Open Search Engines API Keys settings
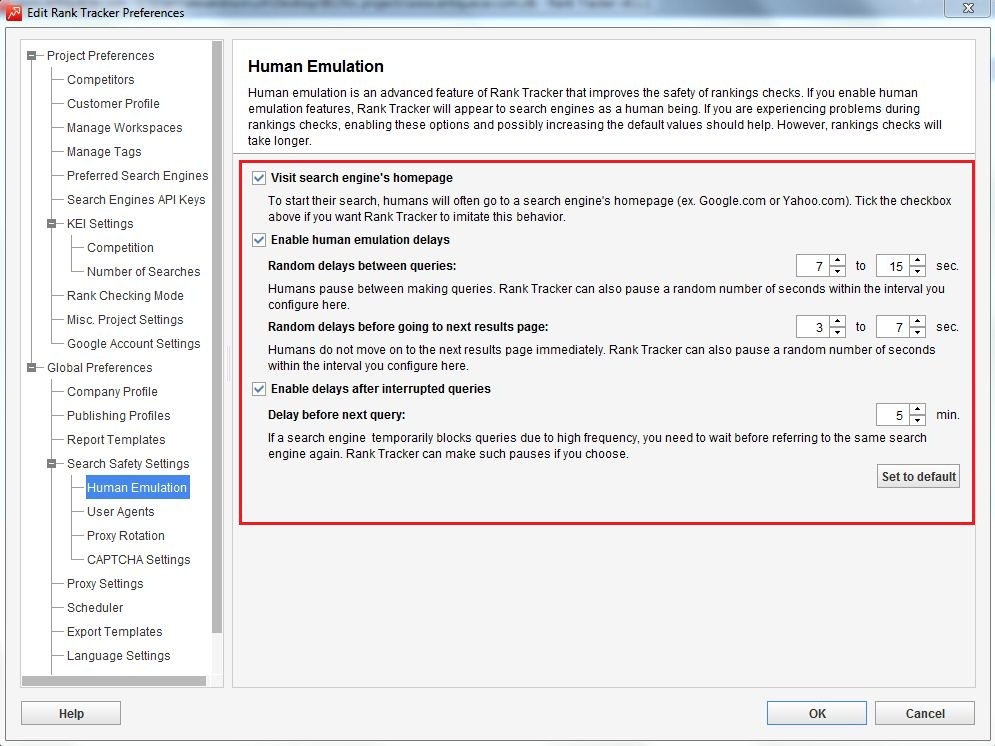The height and width of the screenshot is (746, 995). 136,200
